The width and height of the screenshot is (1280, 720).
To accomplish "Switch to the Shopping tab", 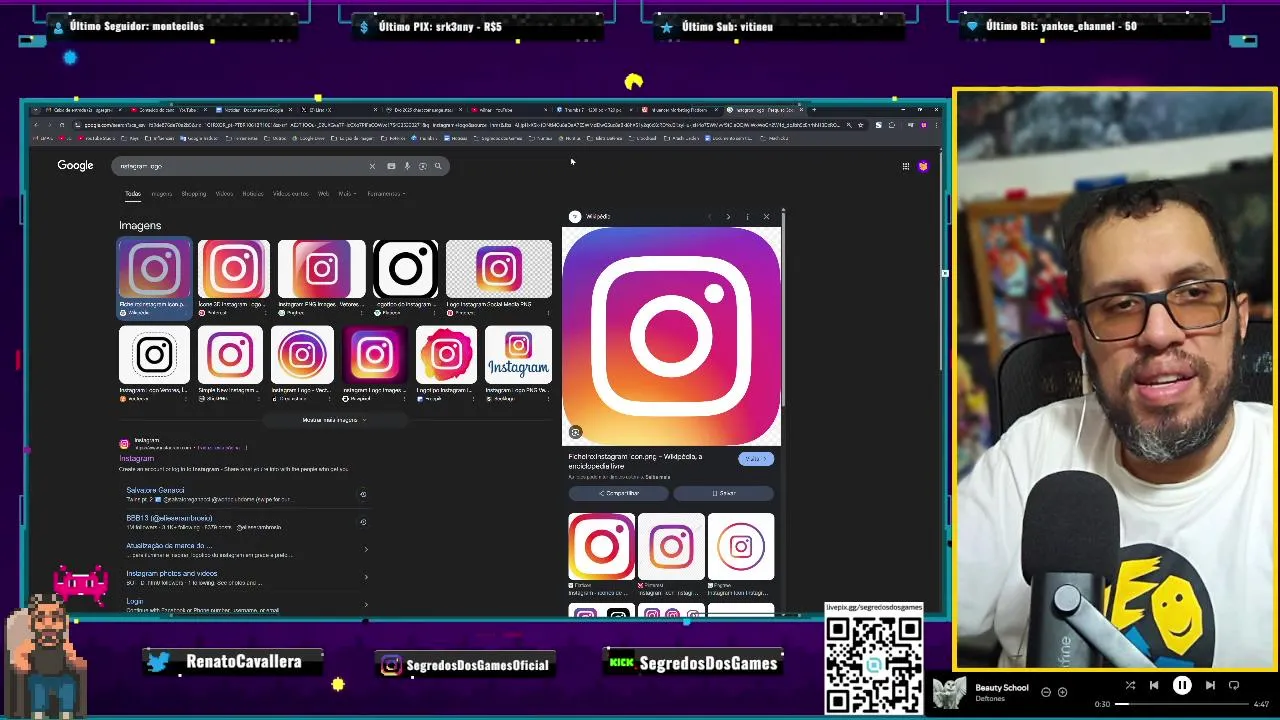I will (x=193, y=194).
